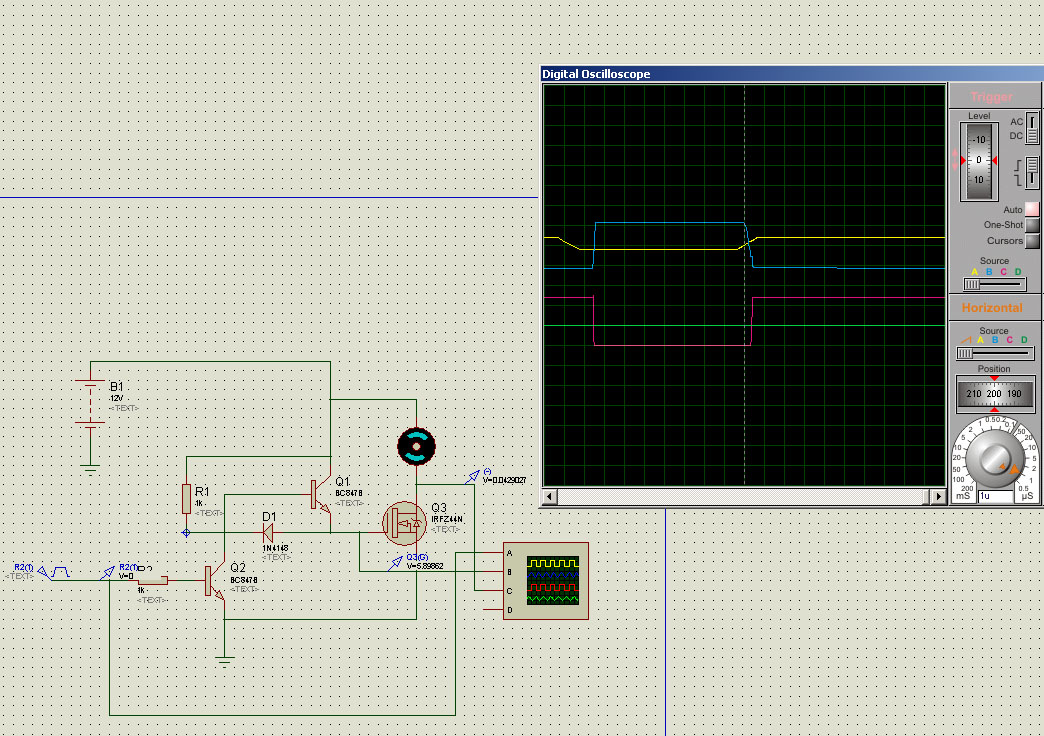Click the D1 1N4148 diode symbol
Screen dimensions: 1044x736
click(268, 532)
